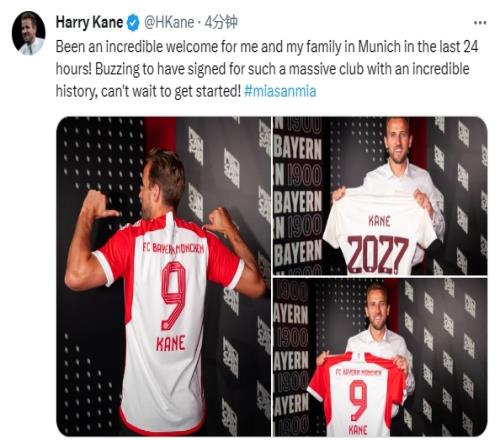This screenshot has height=440, width=500.
Task: Click the KANE name on the held red shirt
Action: pyautogui.click(x=358, y=430)
